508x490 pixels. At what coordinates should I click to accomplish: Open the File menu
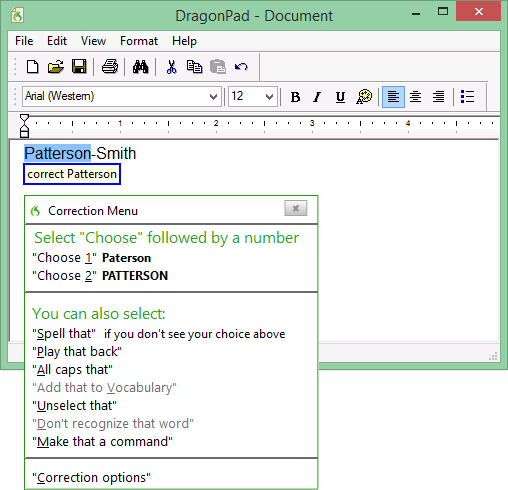[x=24, y=41]
